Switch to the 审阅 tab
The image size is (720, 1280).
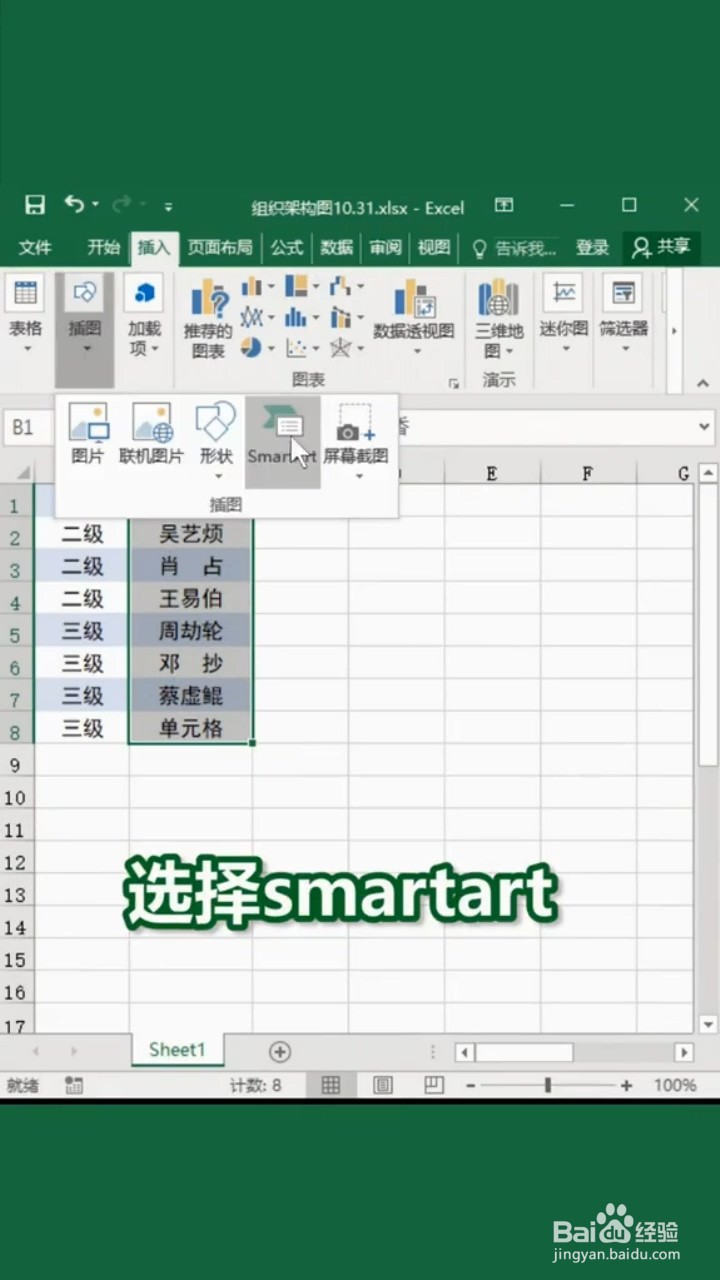click(385, 248)
